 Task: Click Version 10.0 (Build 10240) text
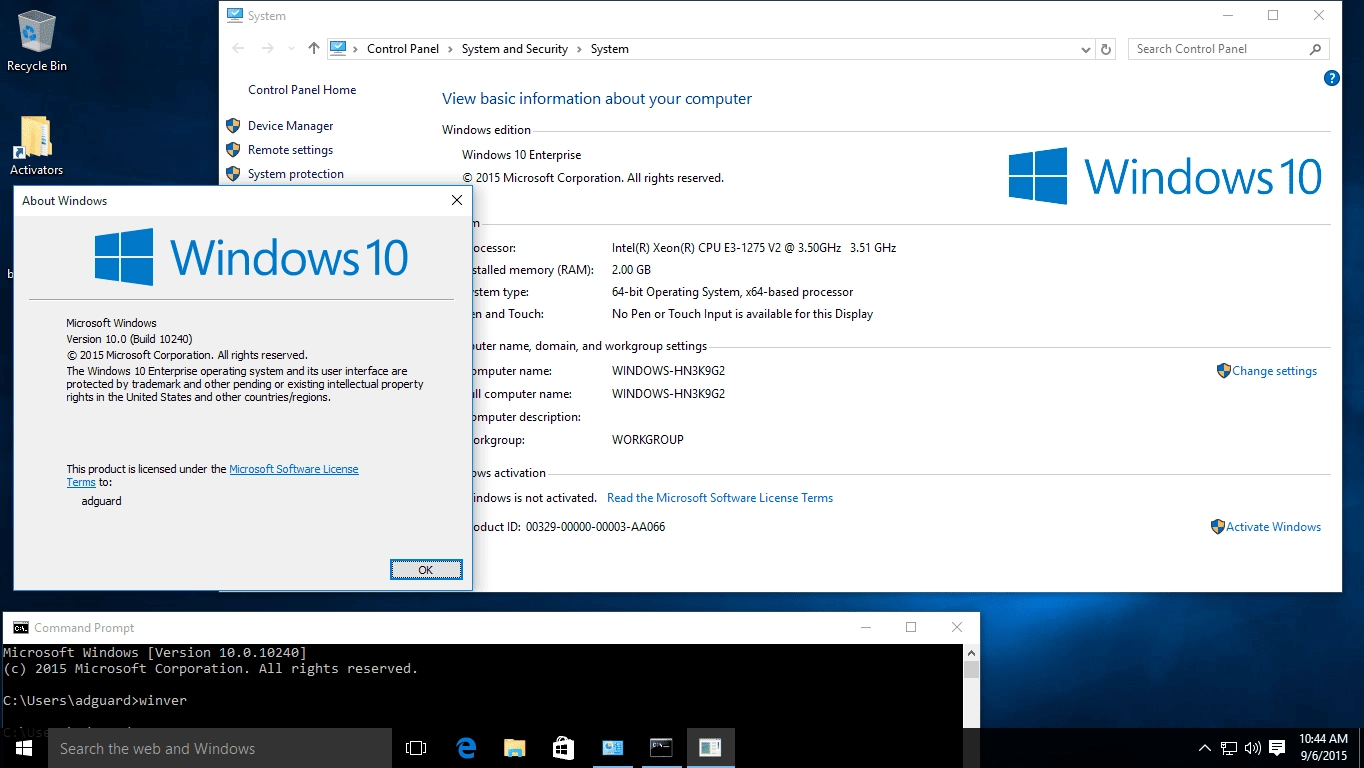coord(129,339)
